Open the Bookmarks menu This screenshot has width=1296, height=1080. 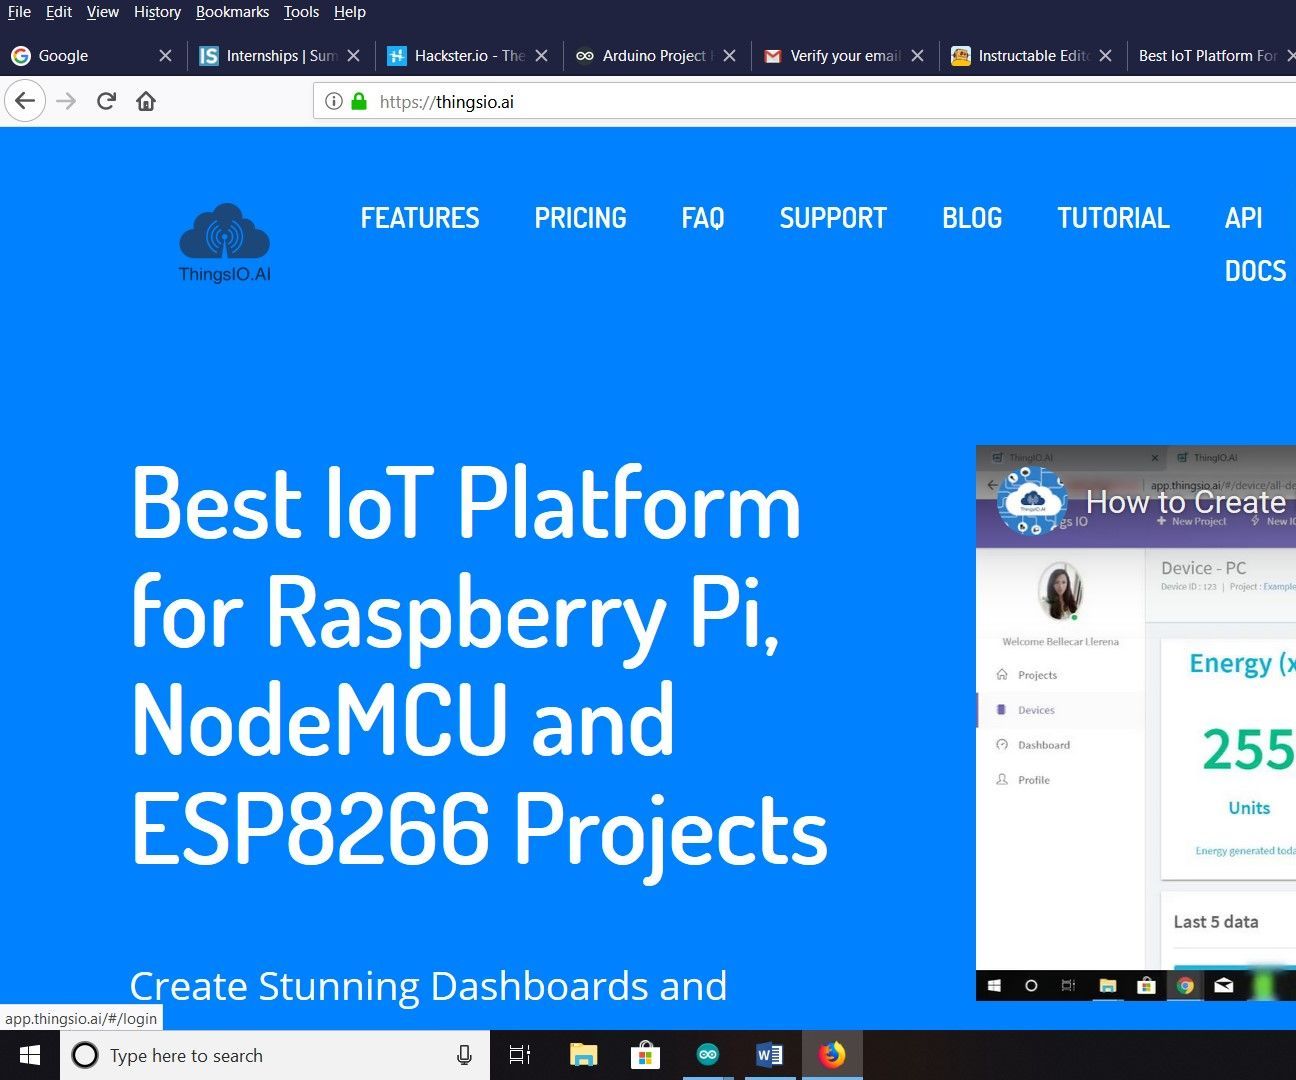(232, 12)
